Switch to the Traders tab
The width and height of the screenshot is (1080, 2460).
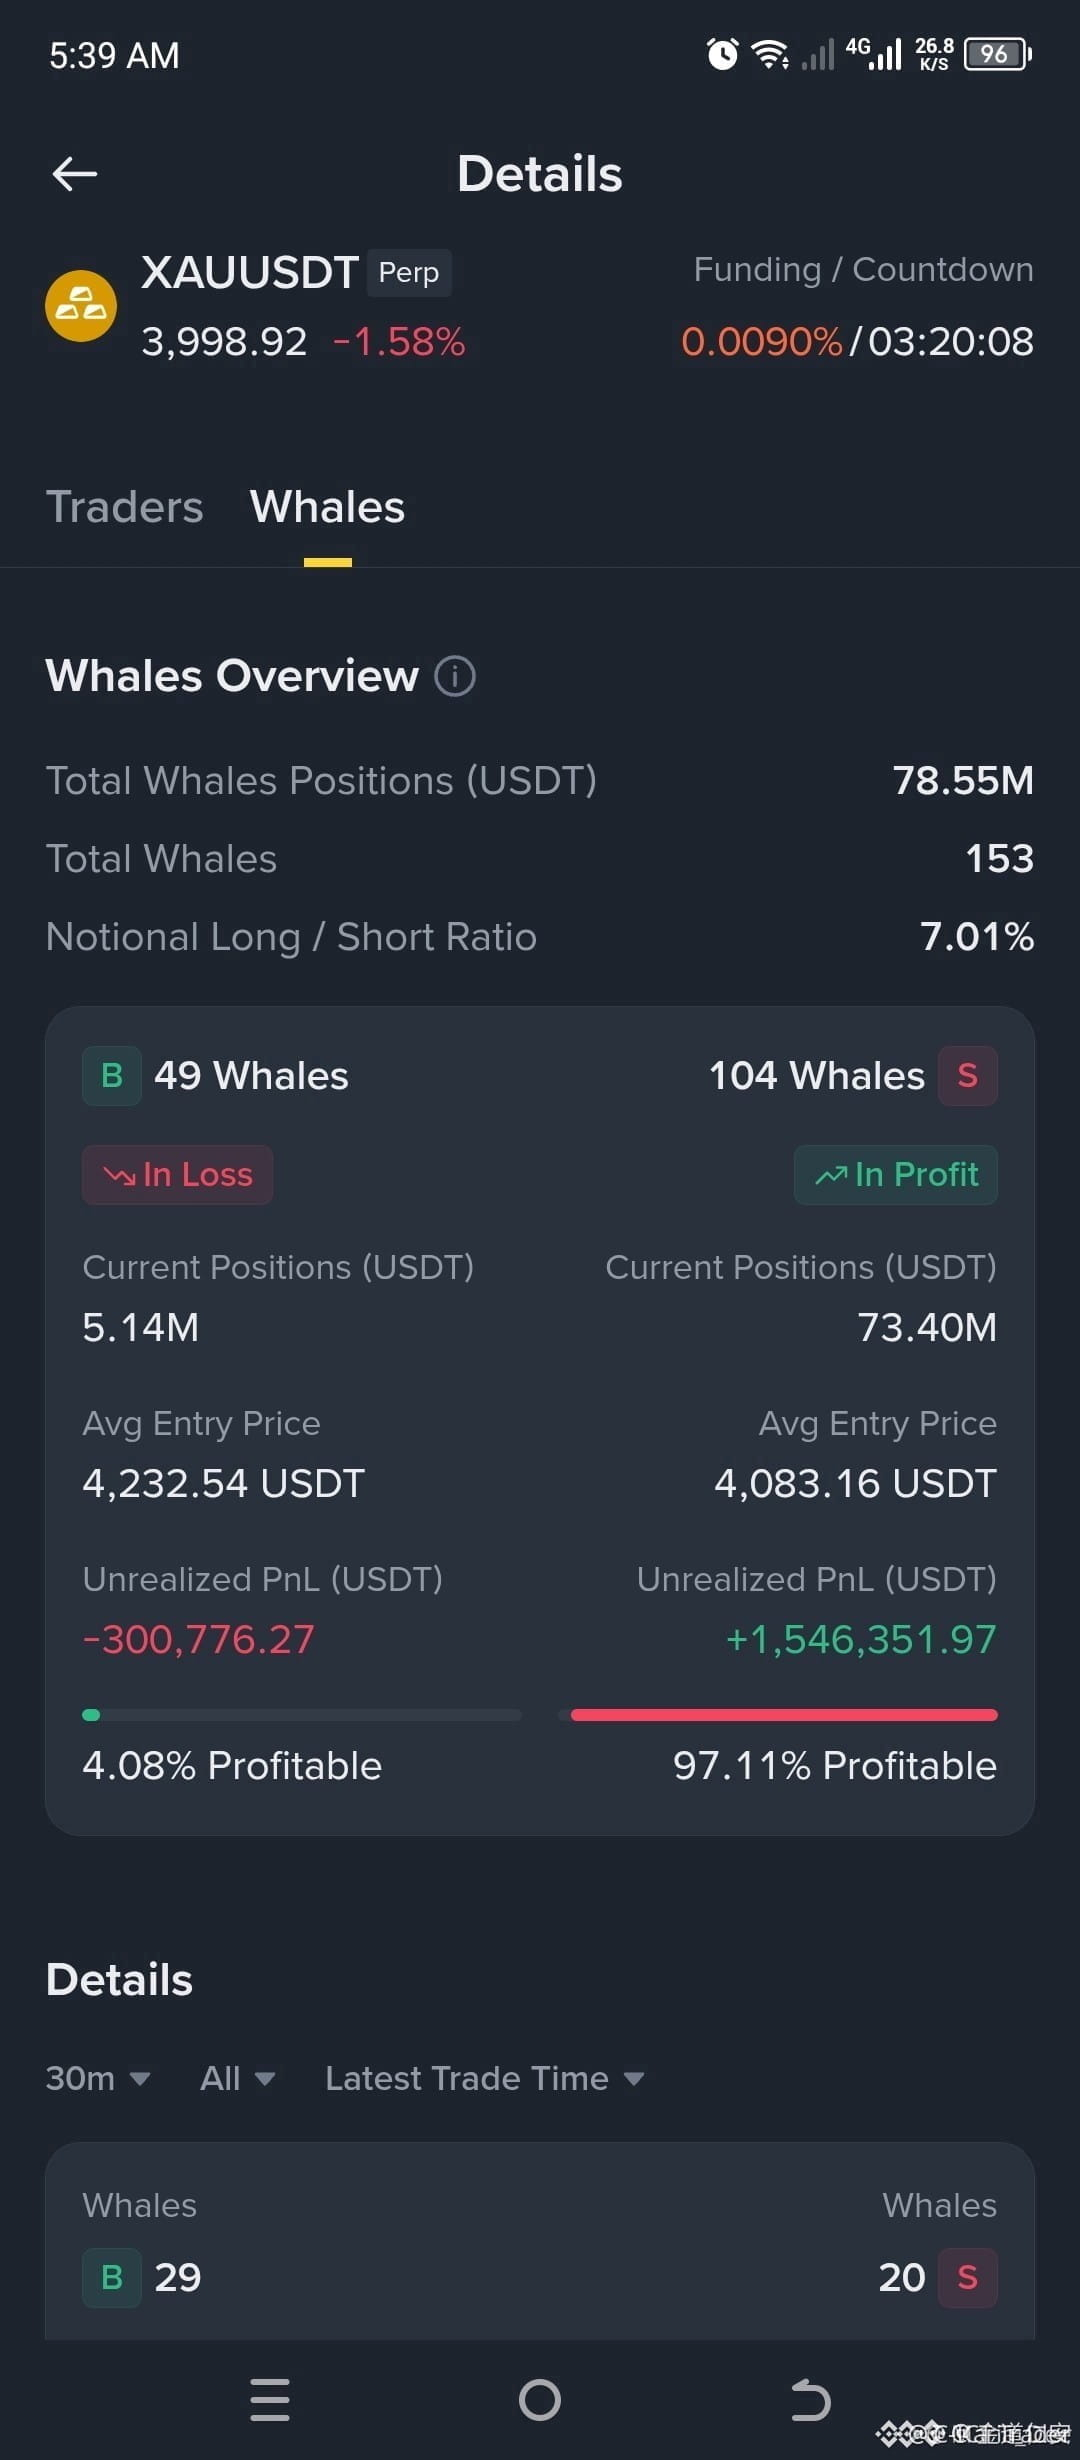125,507
